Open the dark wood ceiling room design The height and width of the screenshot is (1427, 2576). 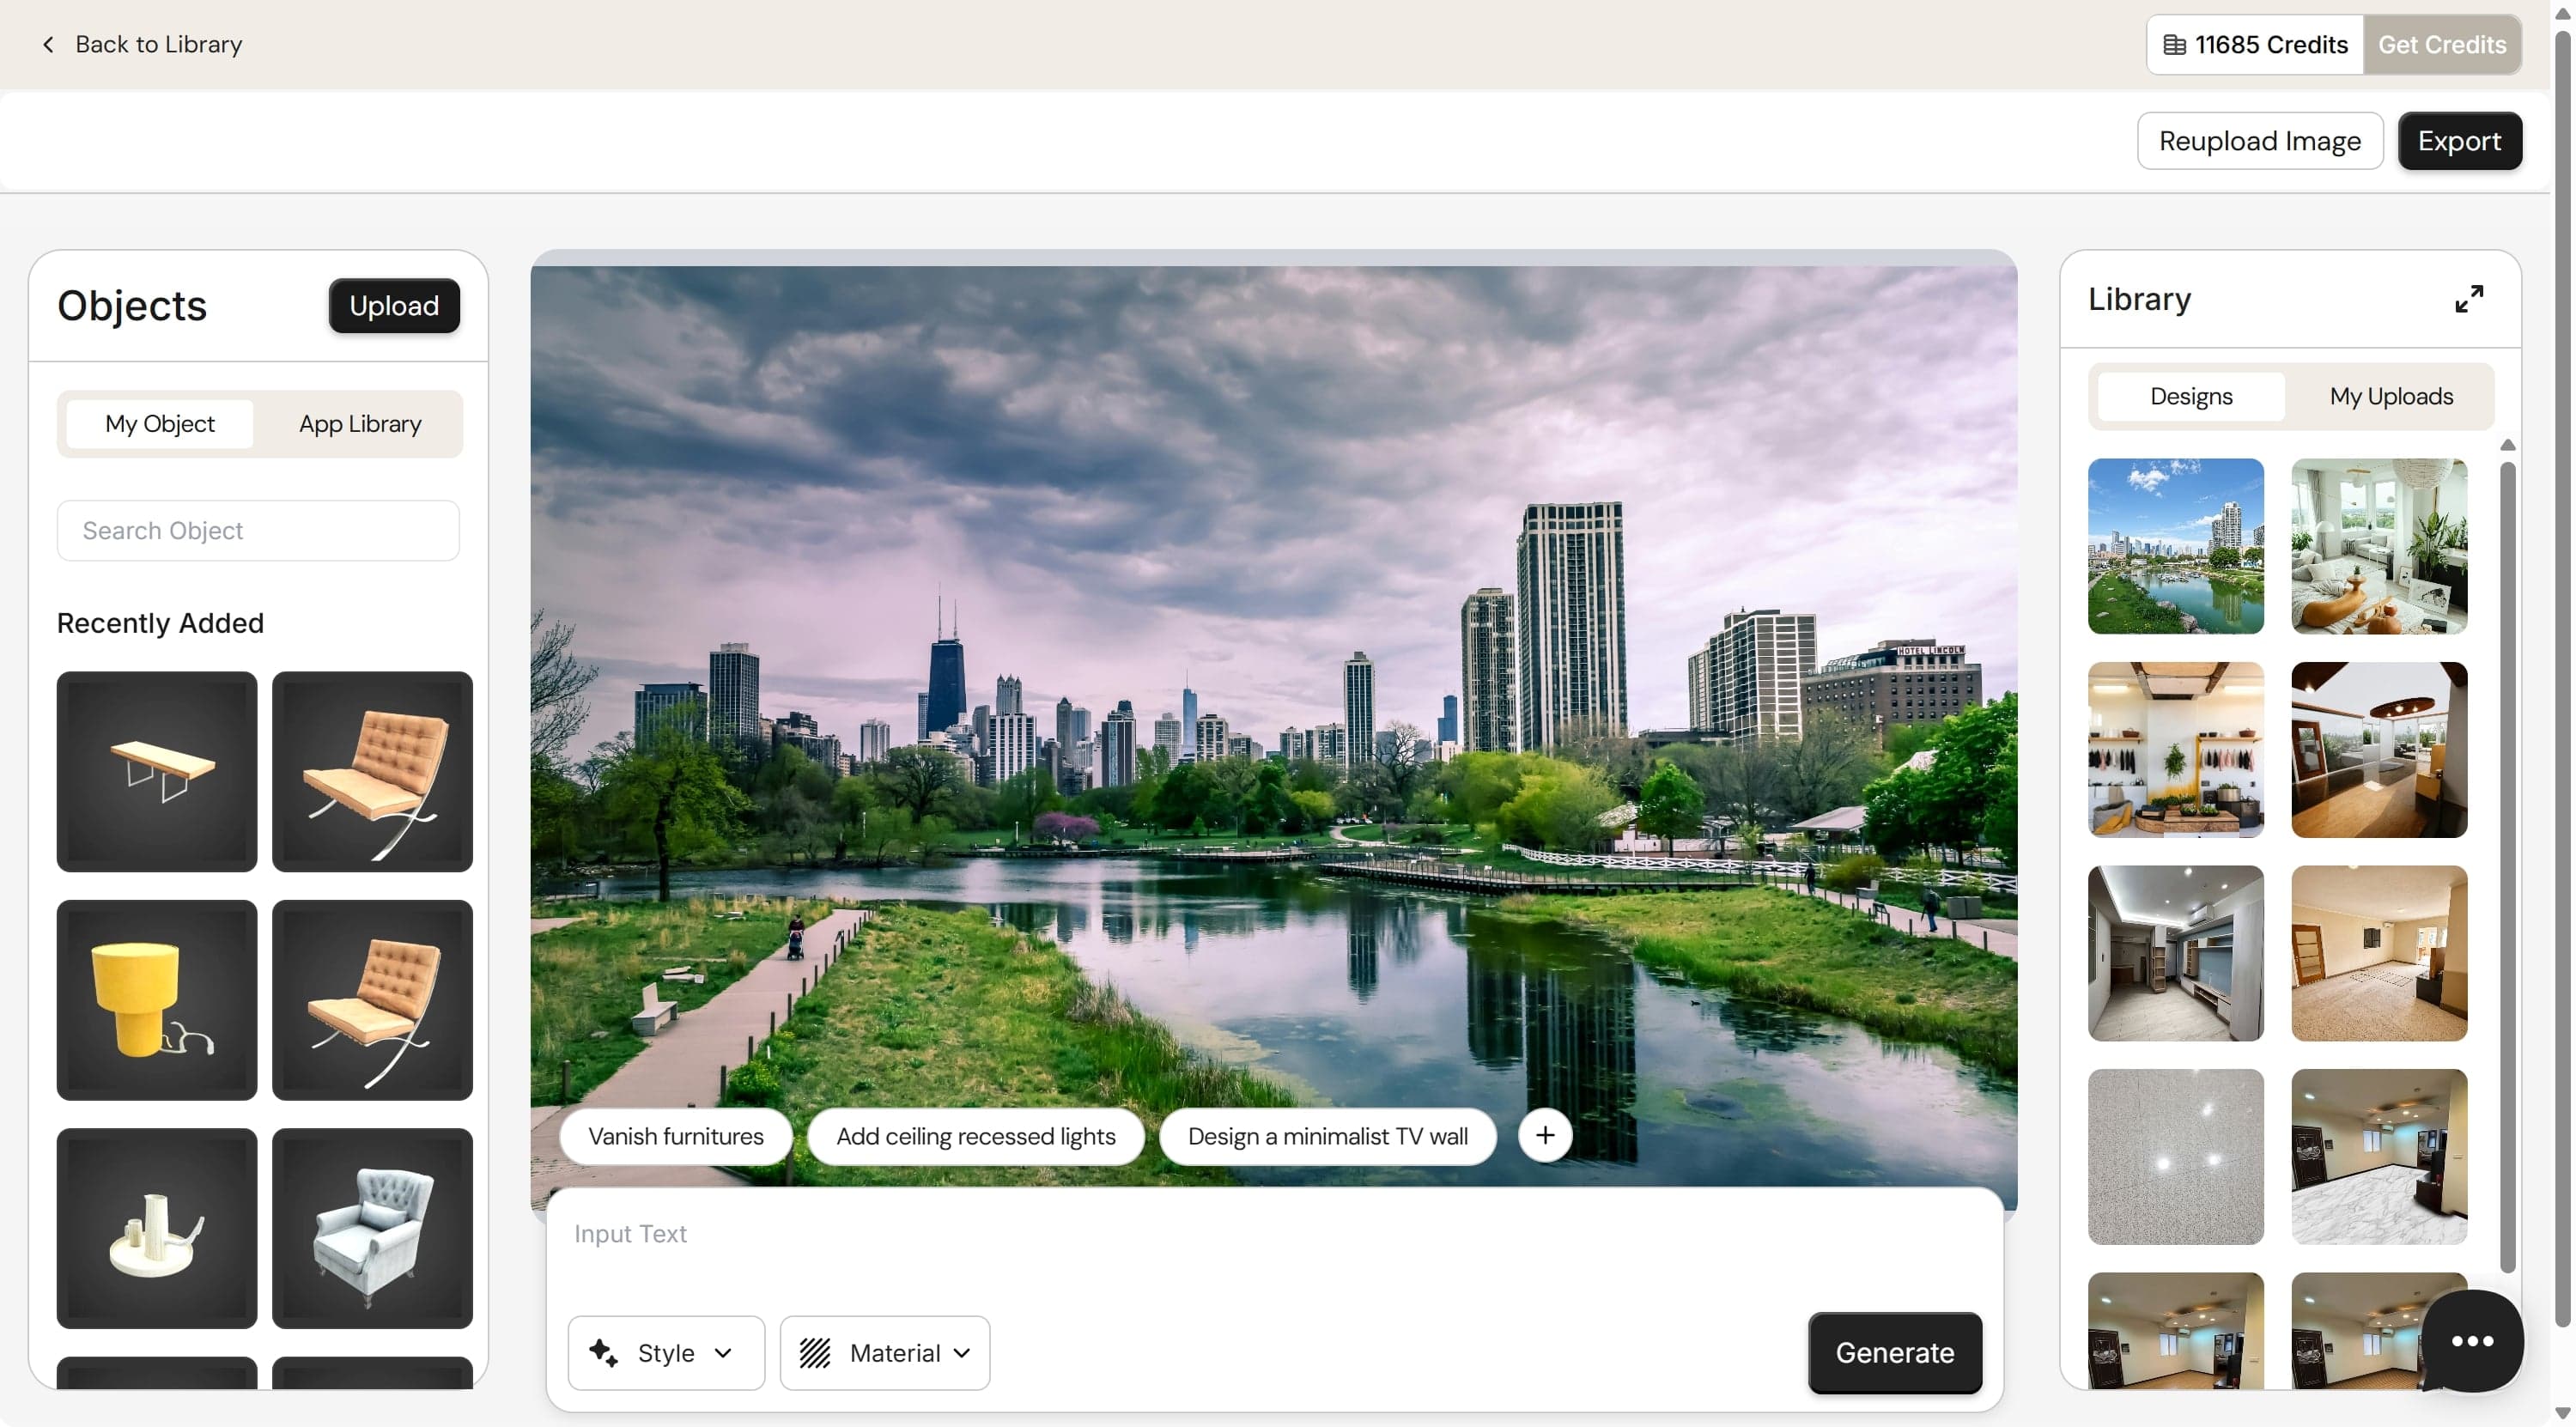coord(2378,749)
